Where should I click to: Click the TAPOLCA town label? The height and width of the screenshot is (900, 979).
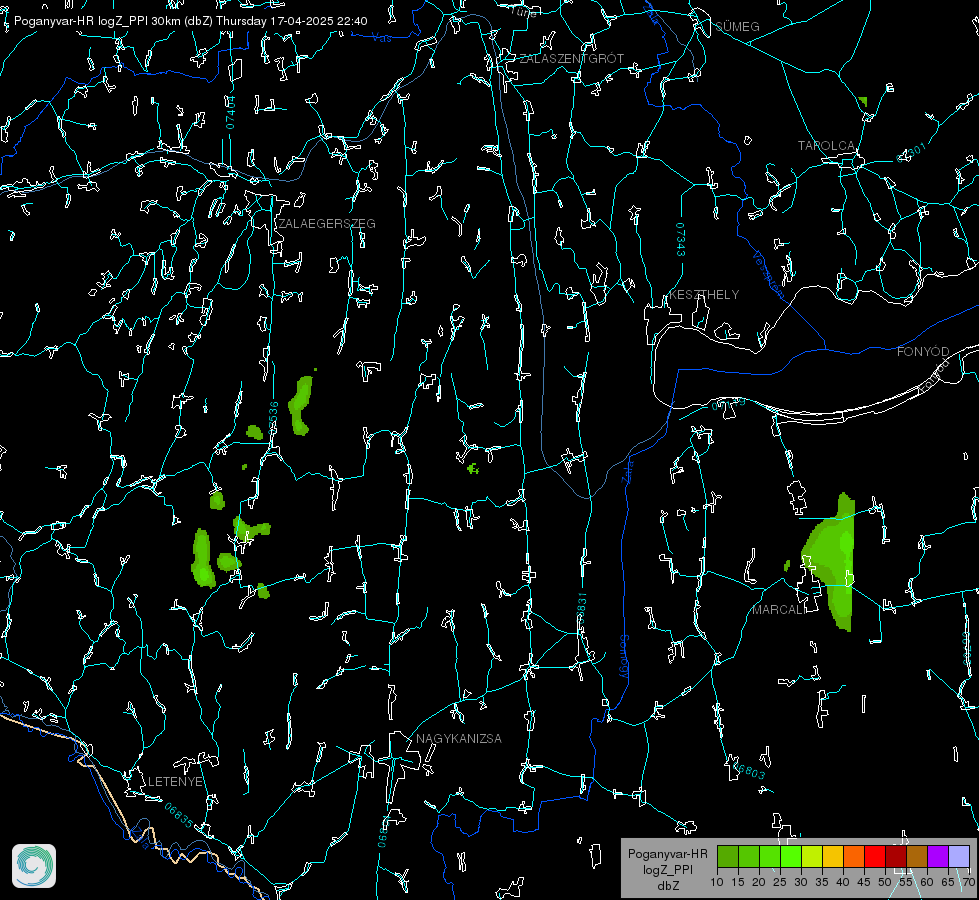click(x=826, y=146)
